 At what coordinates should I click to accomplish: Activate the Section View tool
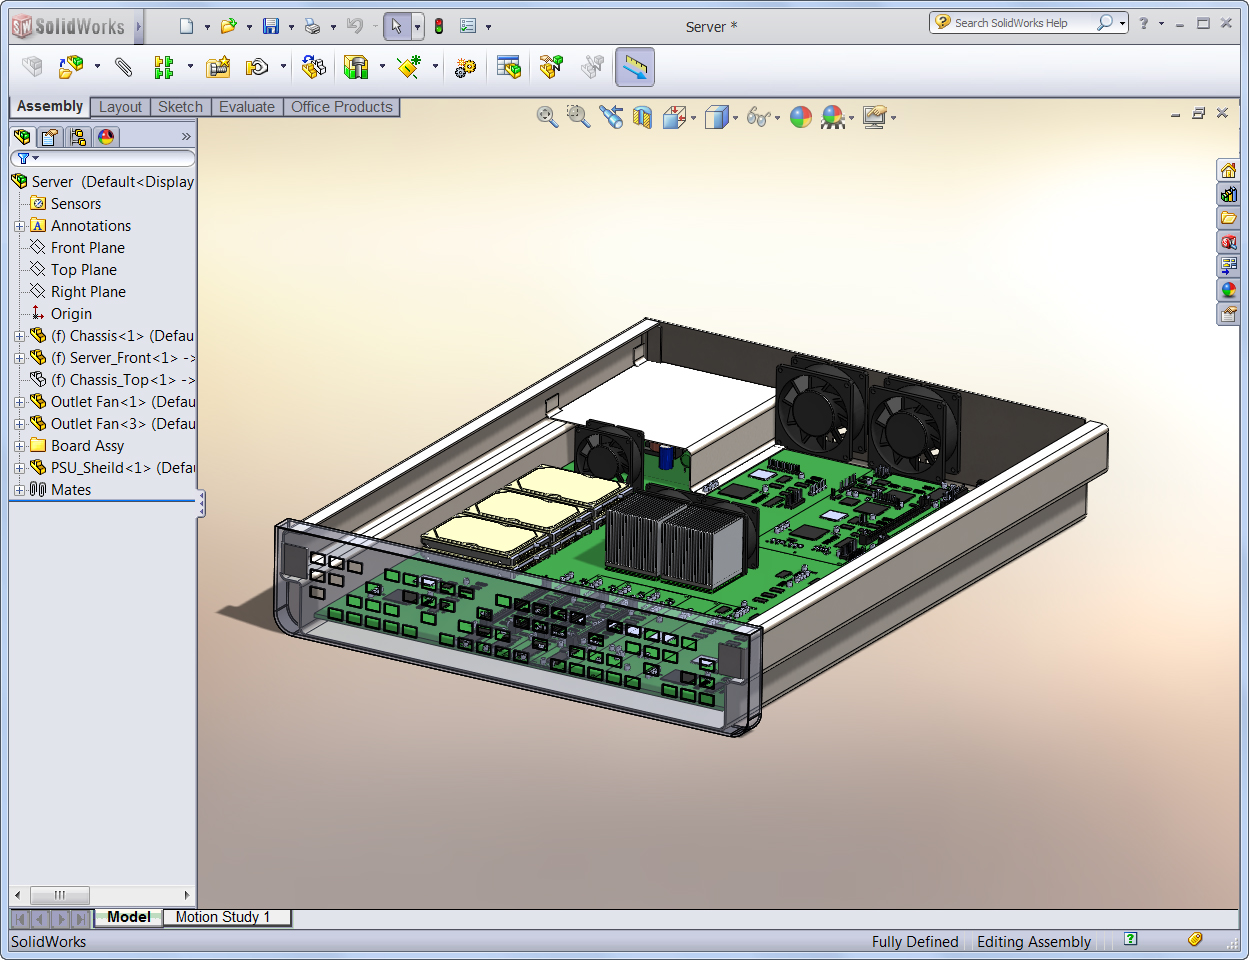pyautogui.click(x=642, y=117)
